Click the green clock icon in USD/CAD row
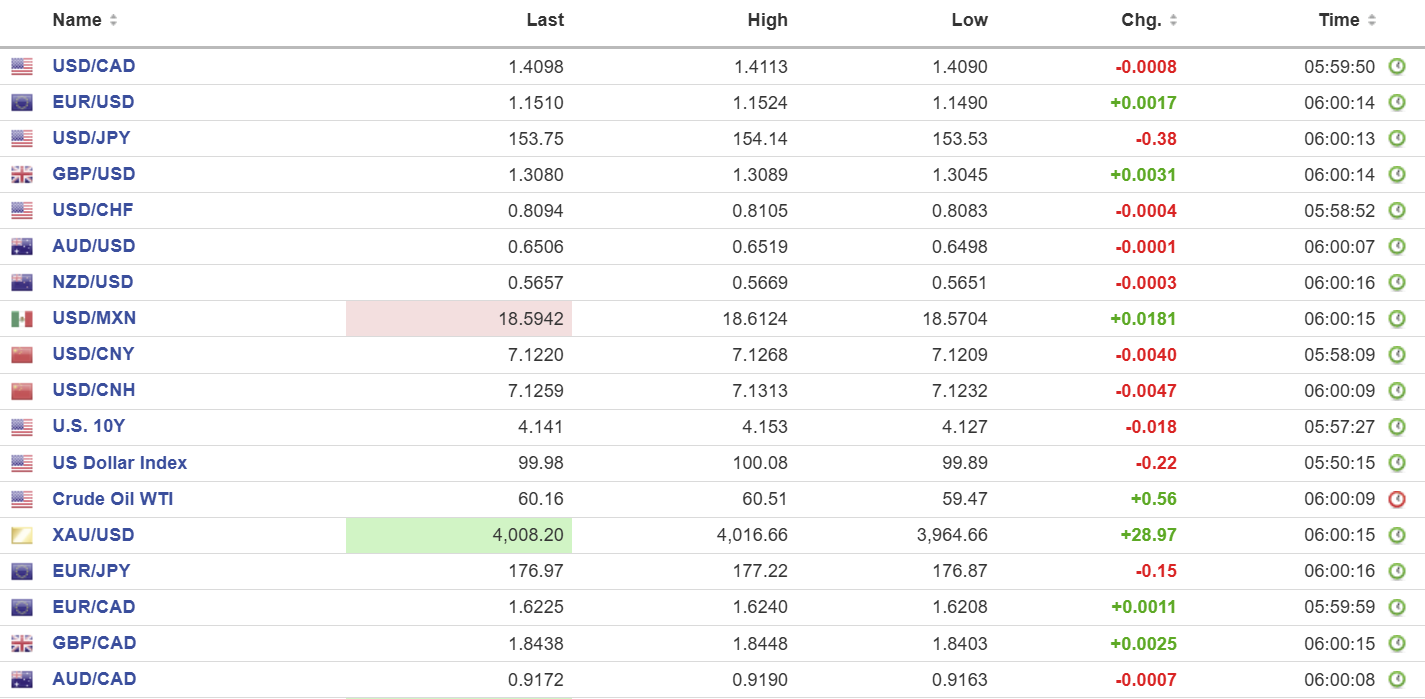 pyautogui.click(x=1397, y=67)
